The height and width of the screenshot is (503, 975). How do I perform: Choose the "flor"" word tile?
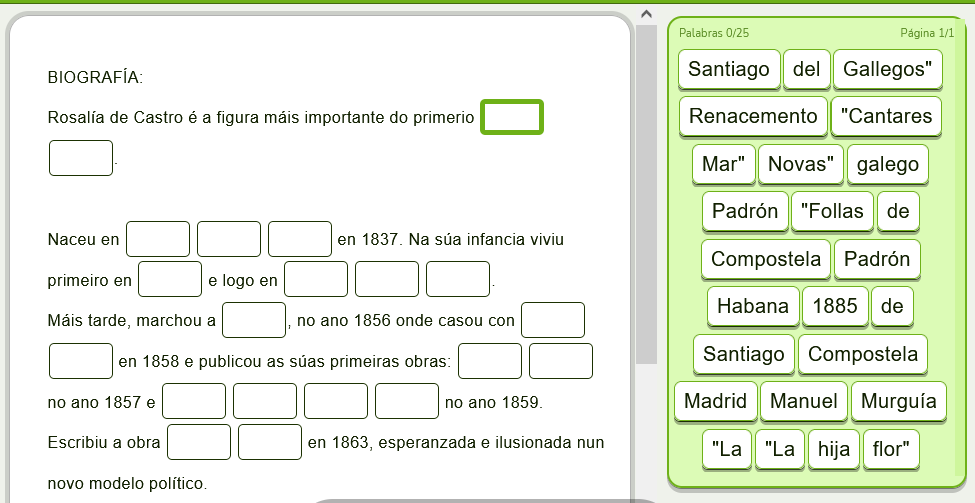pyautogui.click(x=892, y=449)
